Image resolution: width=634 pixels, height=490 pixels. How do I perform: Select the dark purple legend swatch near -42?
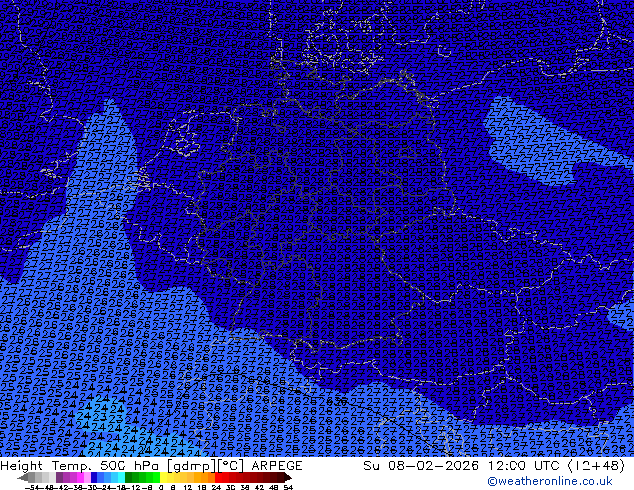(x=59, y=477)
